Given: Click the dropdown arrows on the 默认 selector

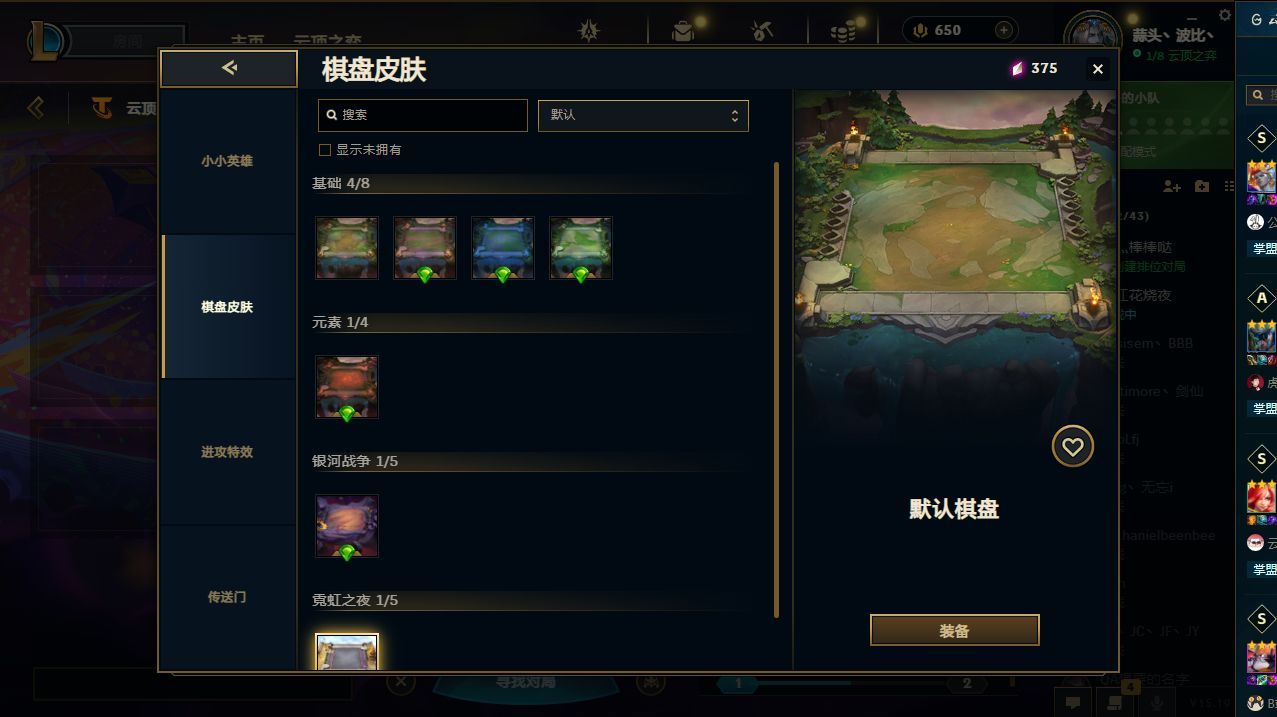Looking at the screenshot, I should pyautogui.click(x=734, y=115).
